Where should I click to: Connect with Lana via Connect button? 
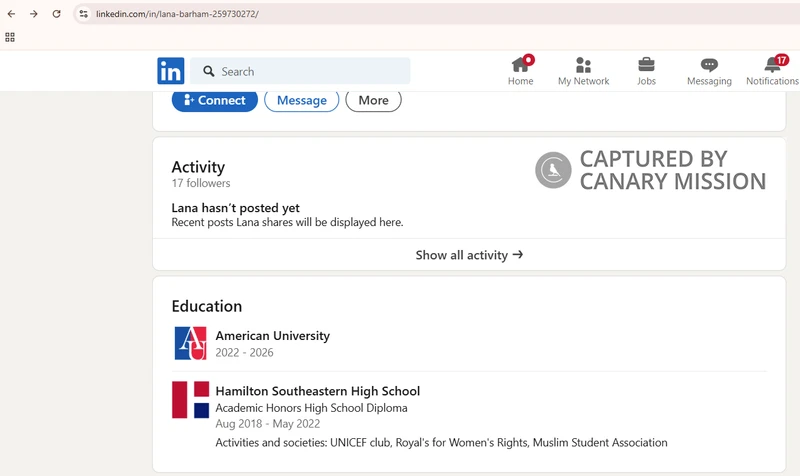[215, 100]
